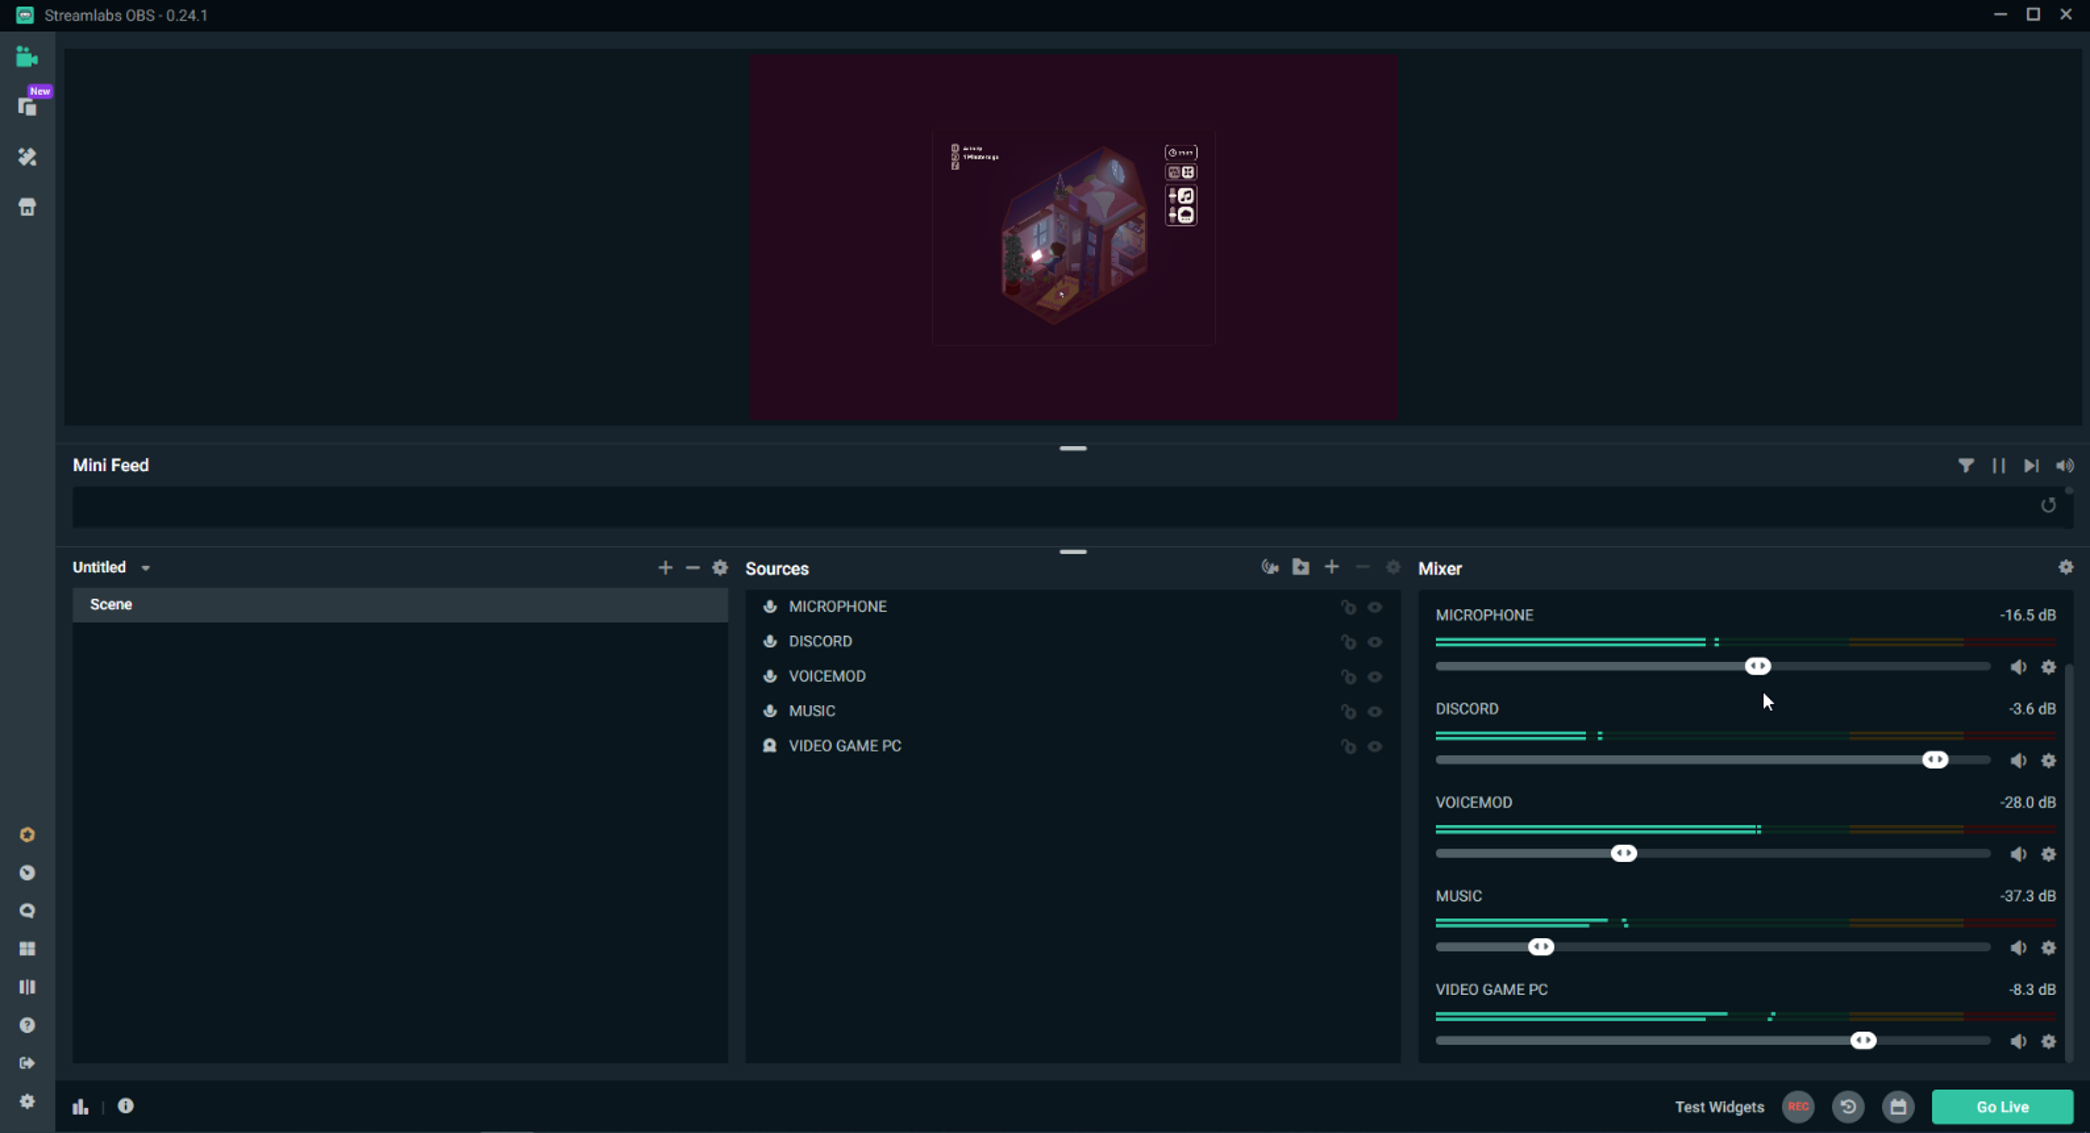Viewport: 2090px width, 1133px height.
Task: Toggle lock on VOICEMOD source
Action: [1348, 677]
